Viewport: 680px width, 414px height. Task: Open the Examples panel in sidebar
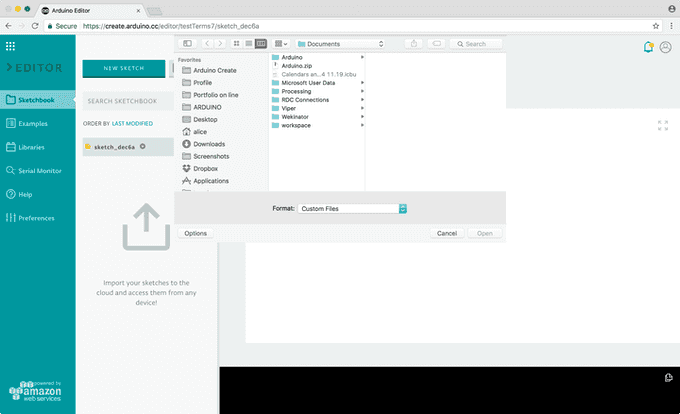pos(33,123)
